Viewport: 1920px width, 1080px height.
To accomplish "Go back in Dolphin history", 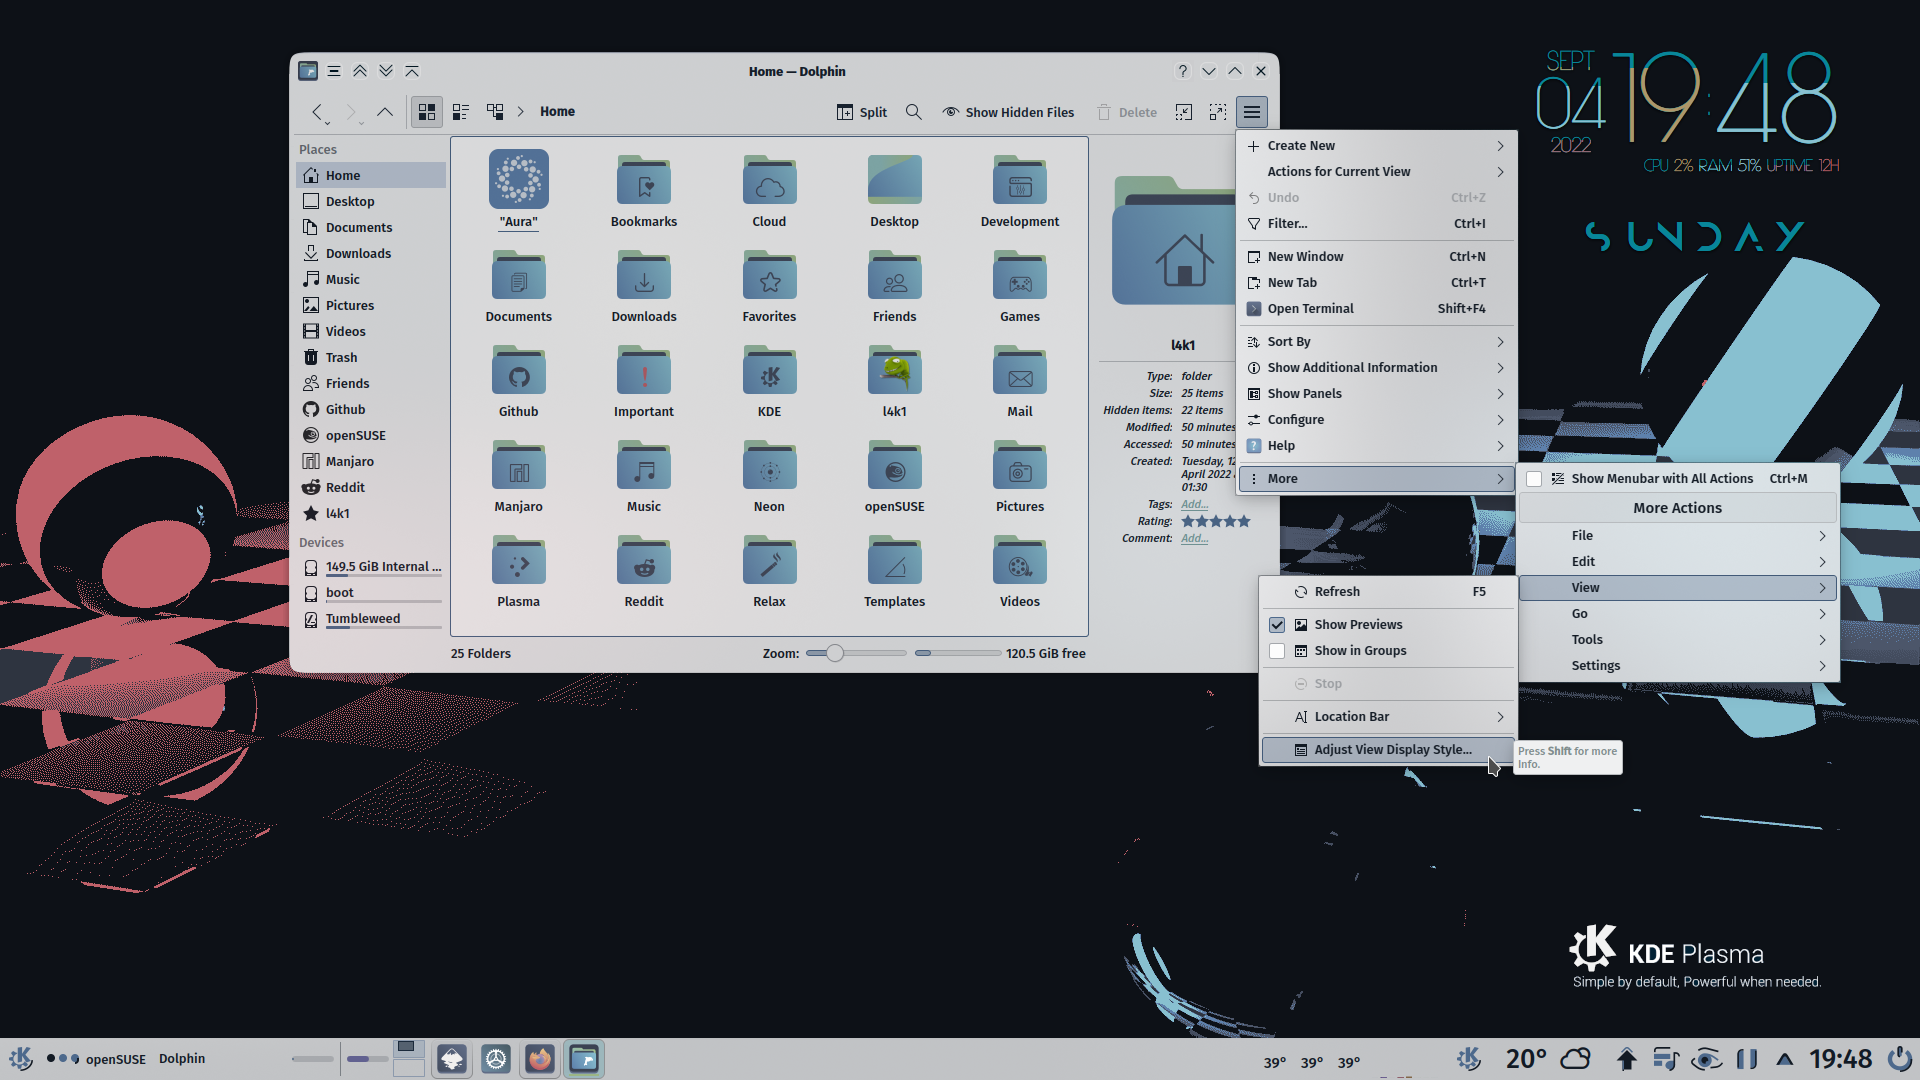I will [318, 112].
